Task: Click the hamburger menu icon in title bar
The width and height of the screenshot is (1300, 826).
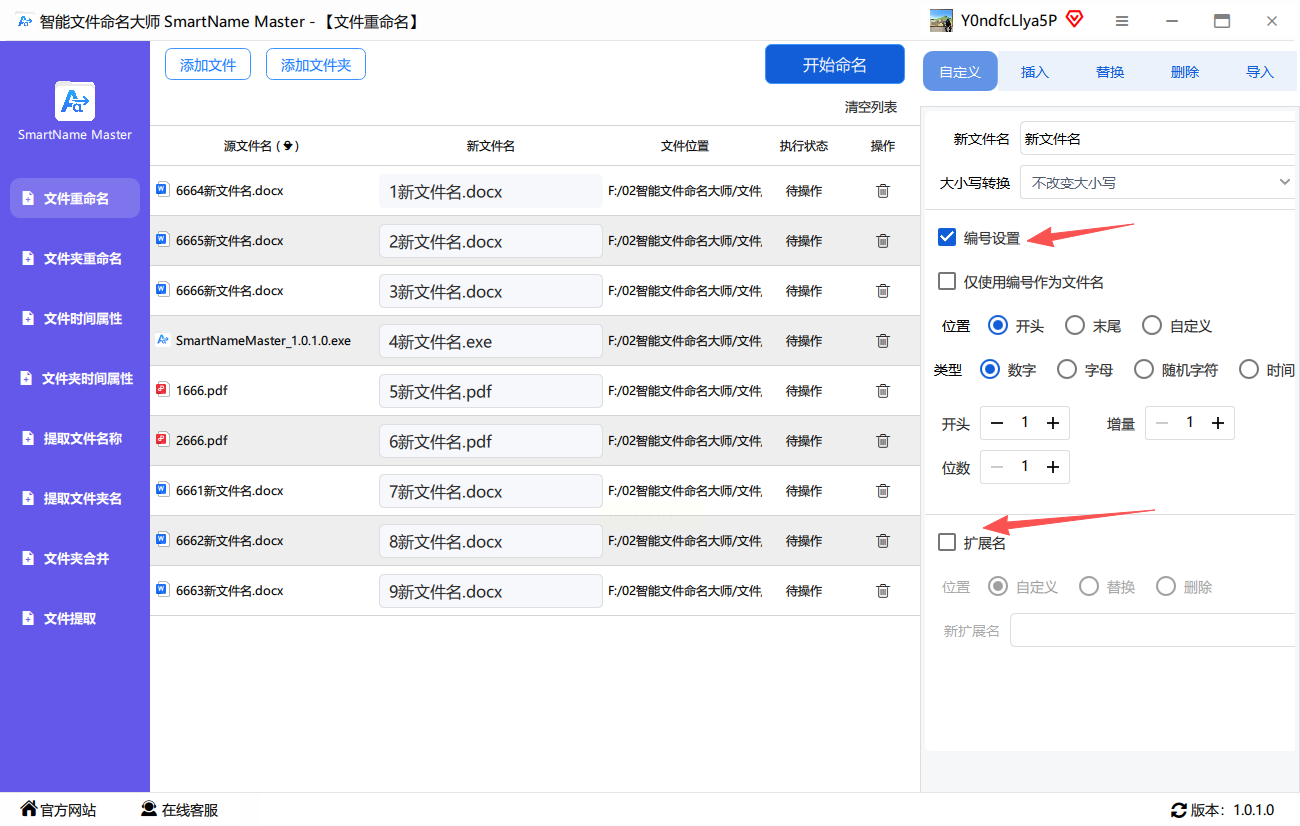Action: pos(1122,21)
